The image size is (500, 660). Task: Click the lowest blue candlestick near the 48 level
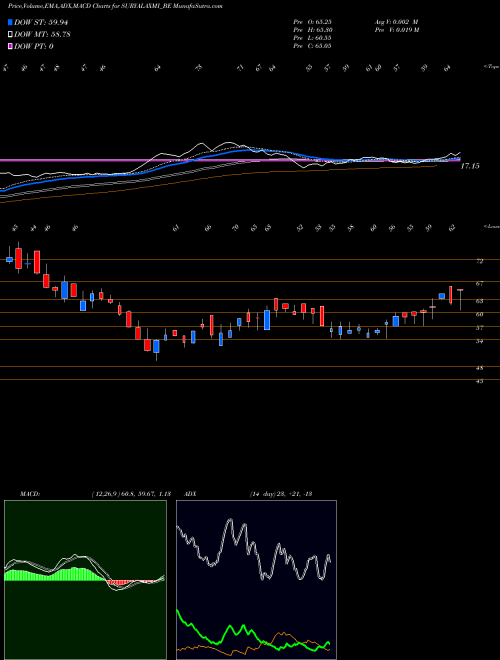pyautogui.click(x=156, y=349)
